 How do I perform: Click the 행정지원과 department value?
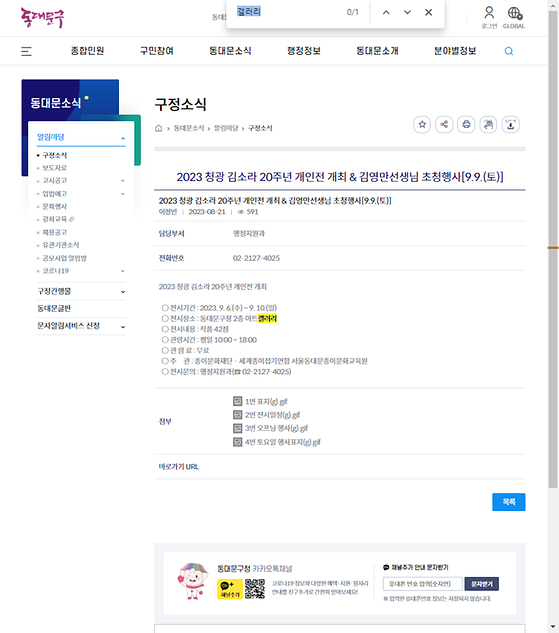pyautogui.click(x=249, y=233)
